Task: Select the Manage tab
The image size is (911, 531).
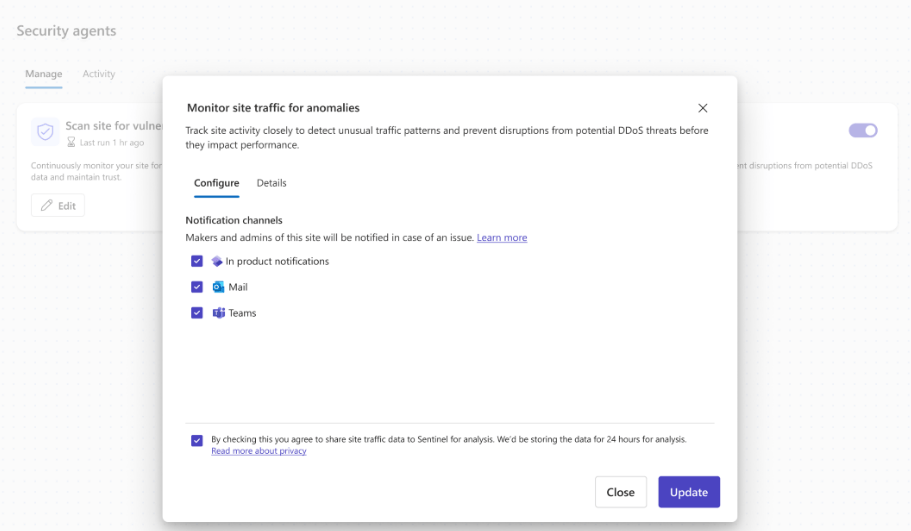Action: coord(43,74)
